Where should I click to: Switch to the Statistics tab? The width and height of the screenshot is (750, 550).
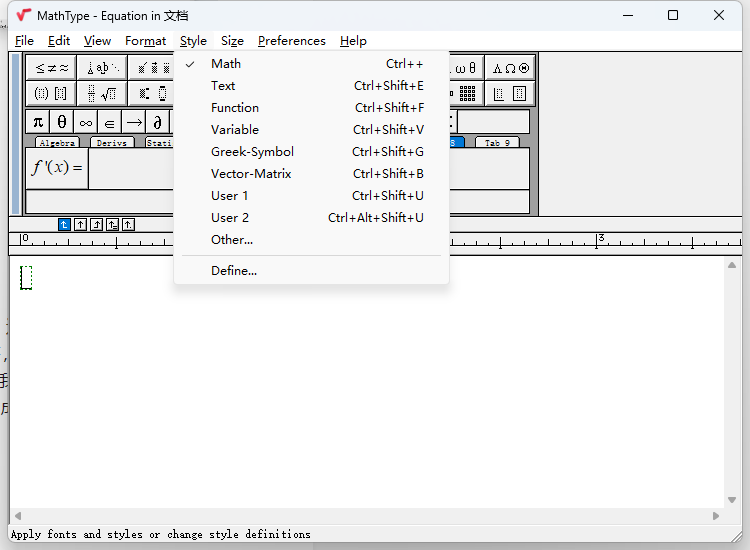(x=160, y=143)
